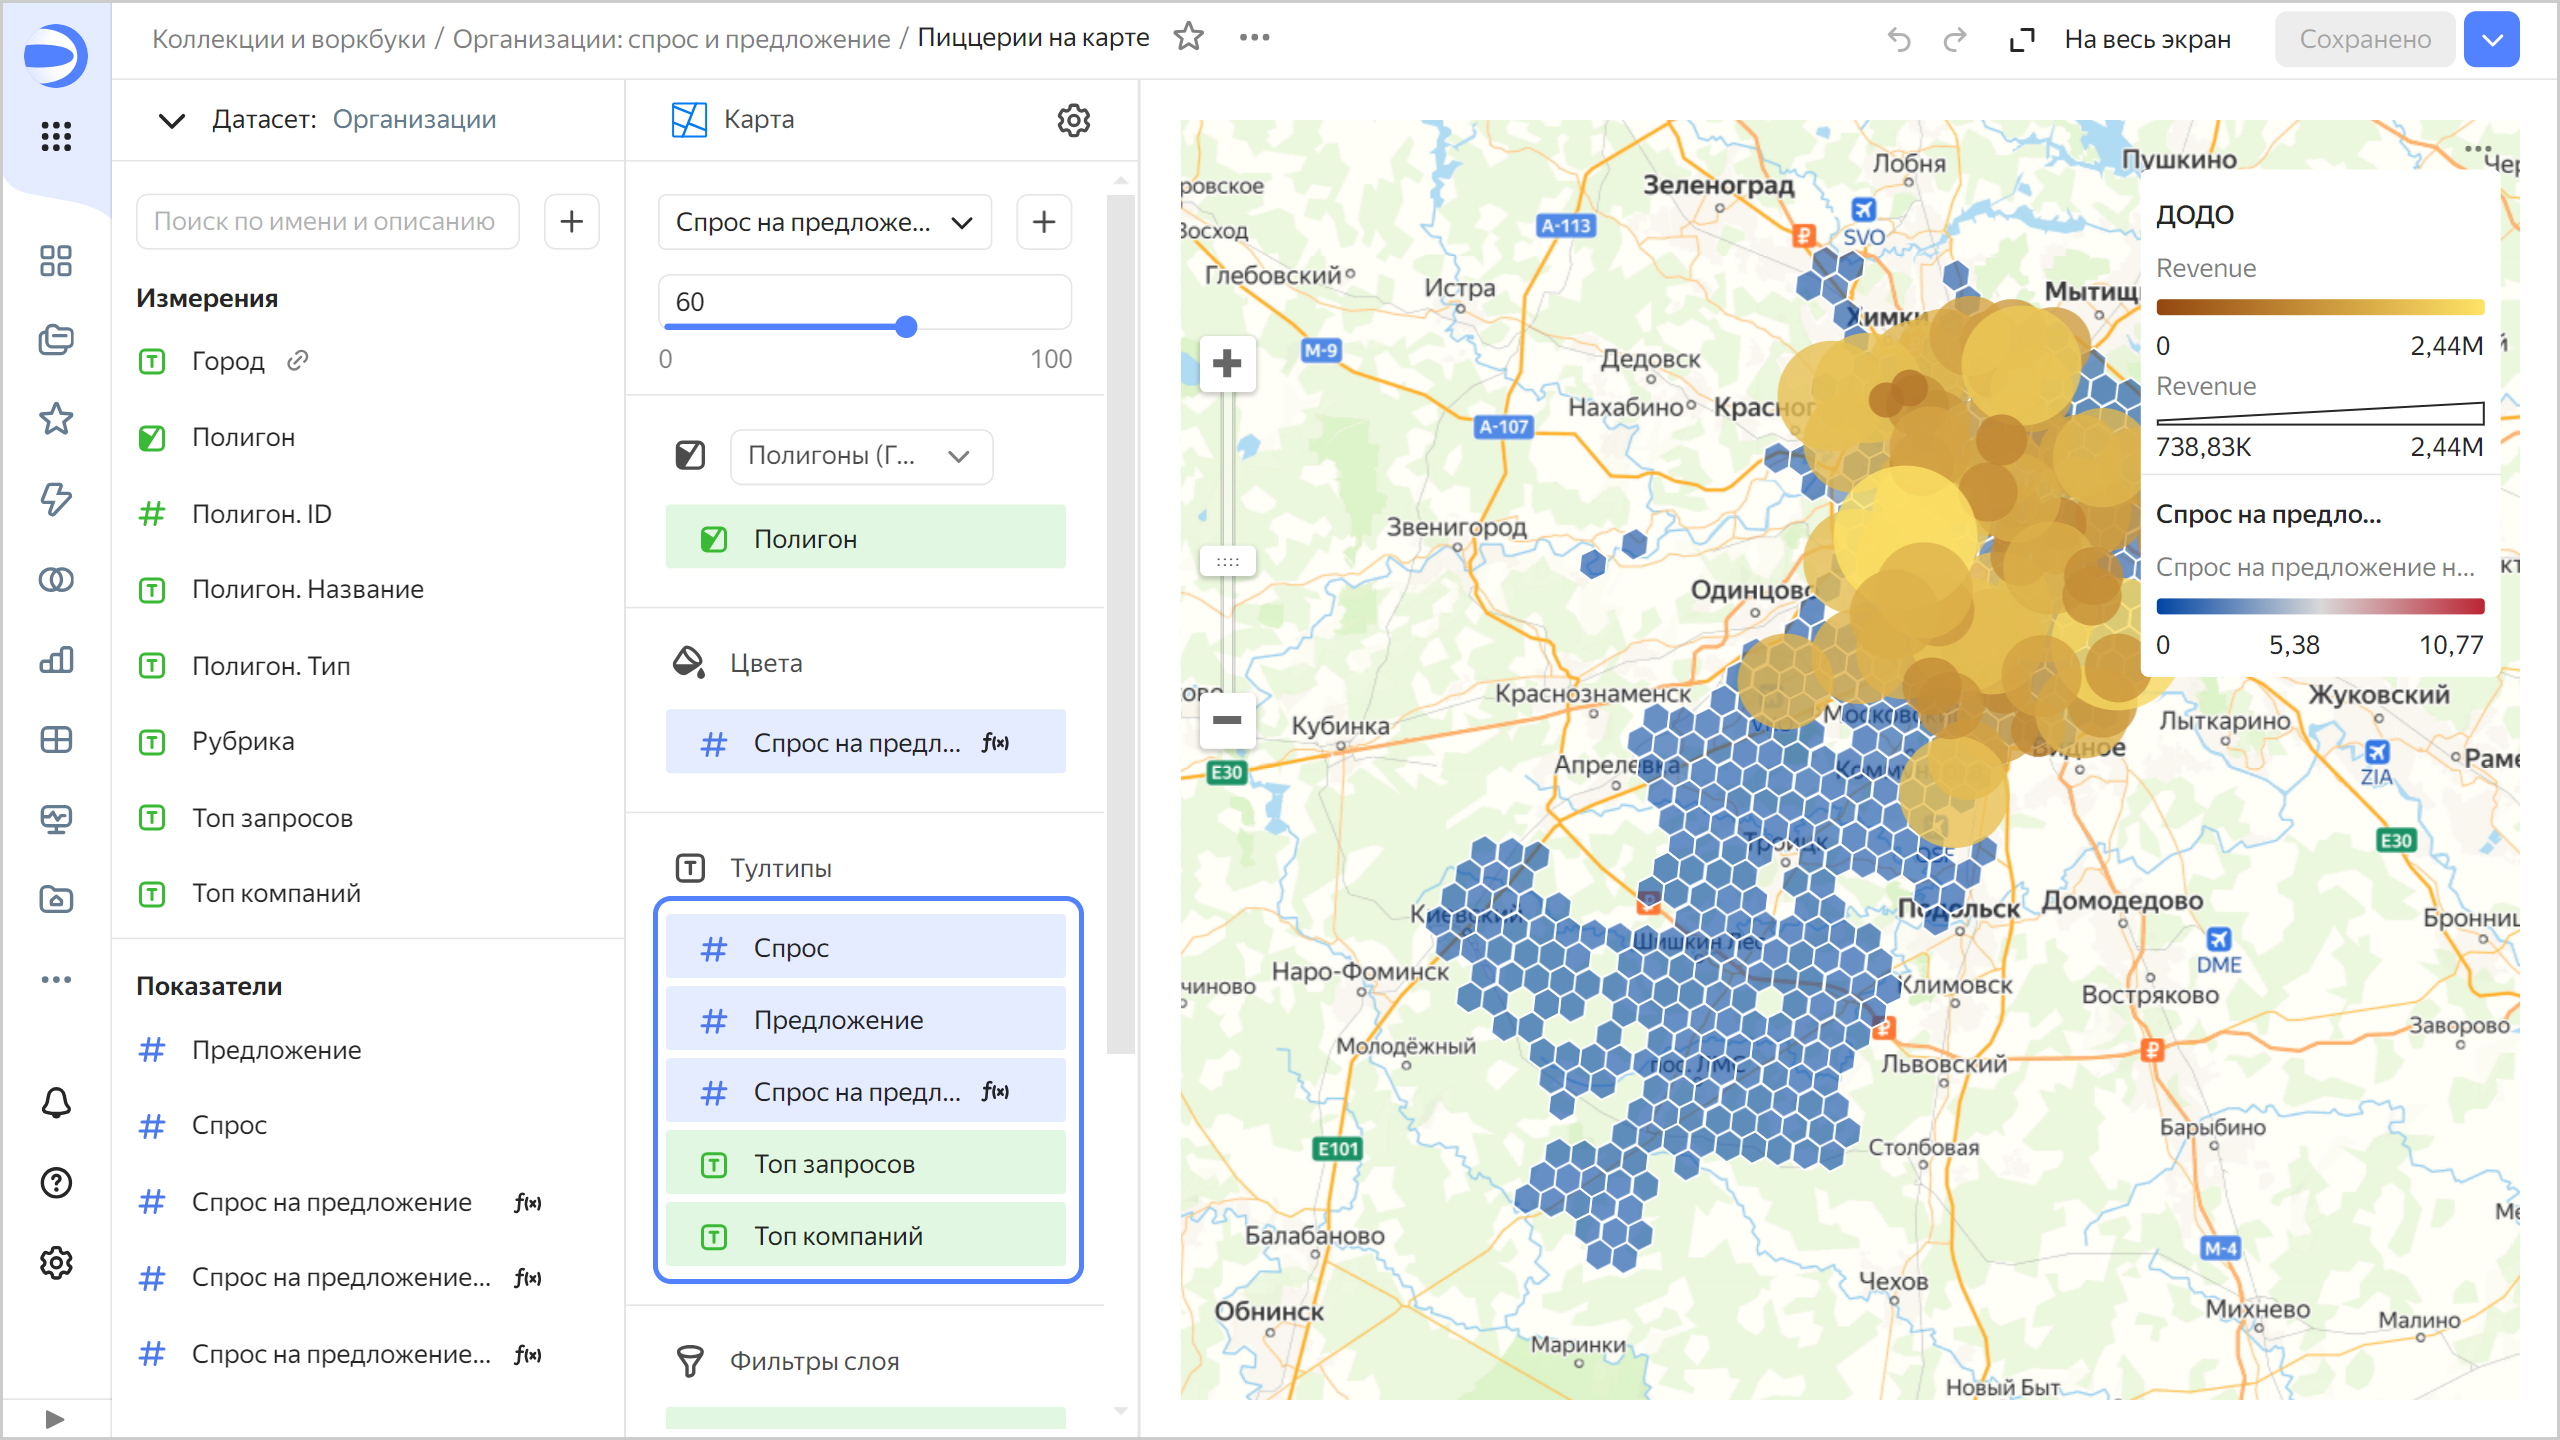
Task: Open the ellipsis menu on the map
Action: click(2479, 148)
